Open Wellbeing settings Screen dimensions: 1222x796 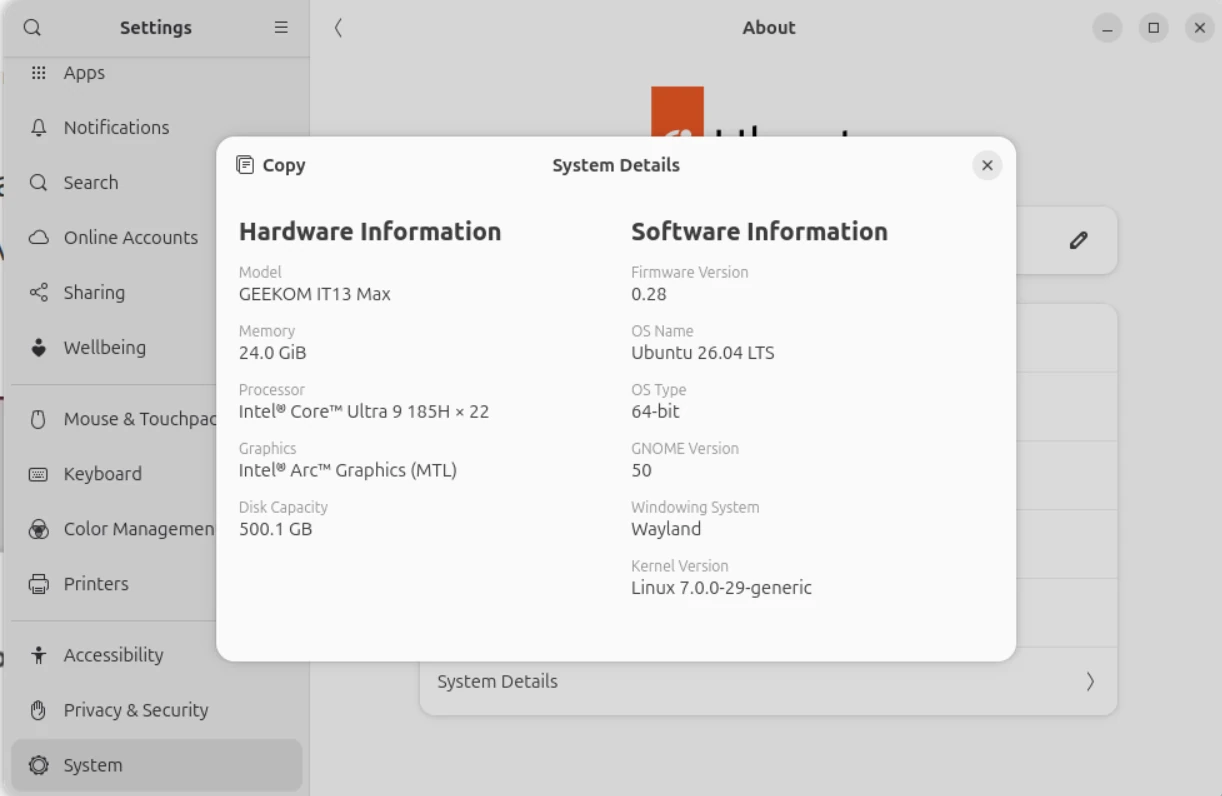pyautogui.click(x=157, y=348)
